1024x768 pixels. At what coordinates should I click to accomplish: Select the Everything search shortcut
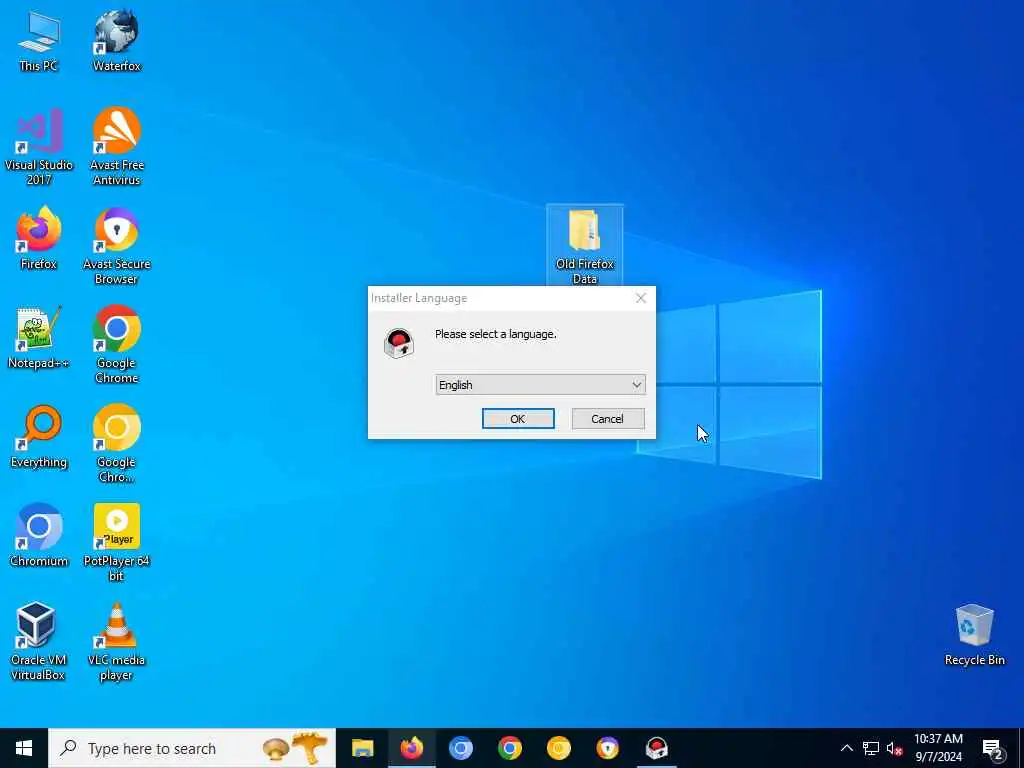coord(39,437)
